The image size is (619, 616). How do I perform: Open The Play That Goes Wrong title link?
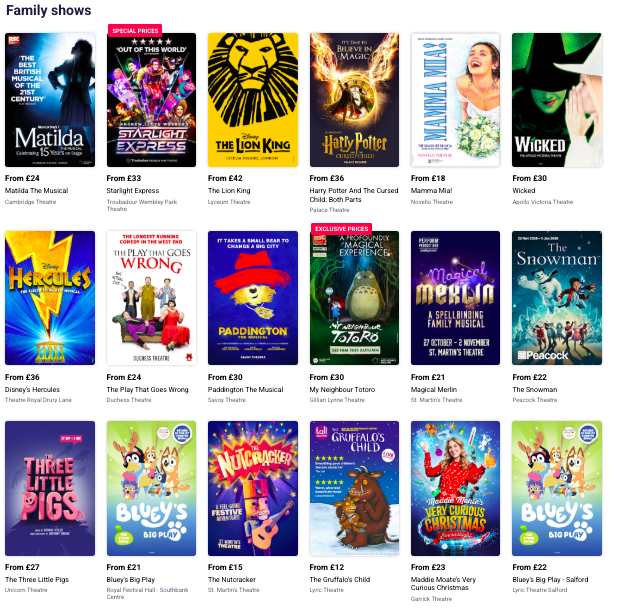click(147, 390)
